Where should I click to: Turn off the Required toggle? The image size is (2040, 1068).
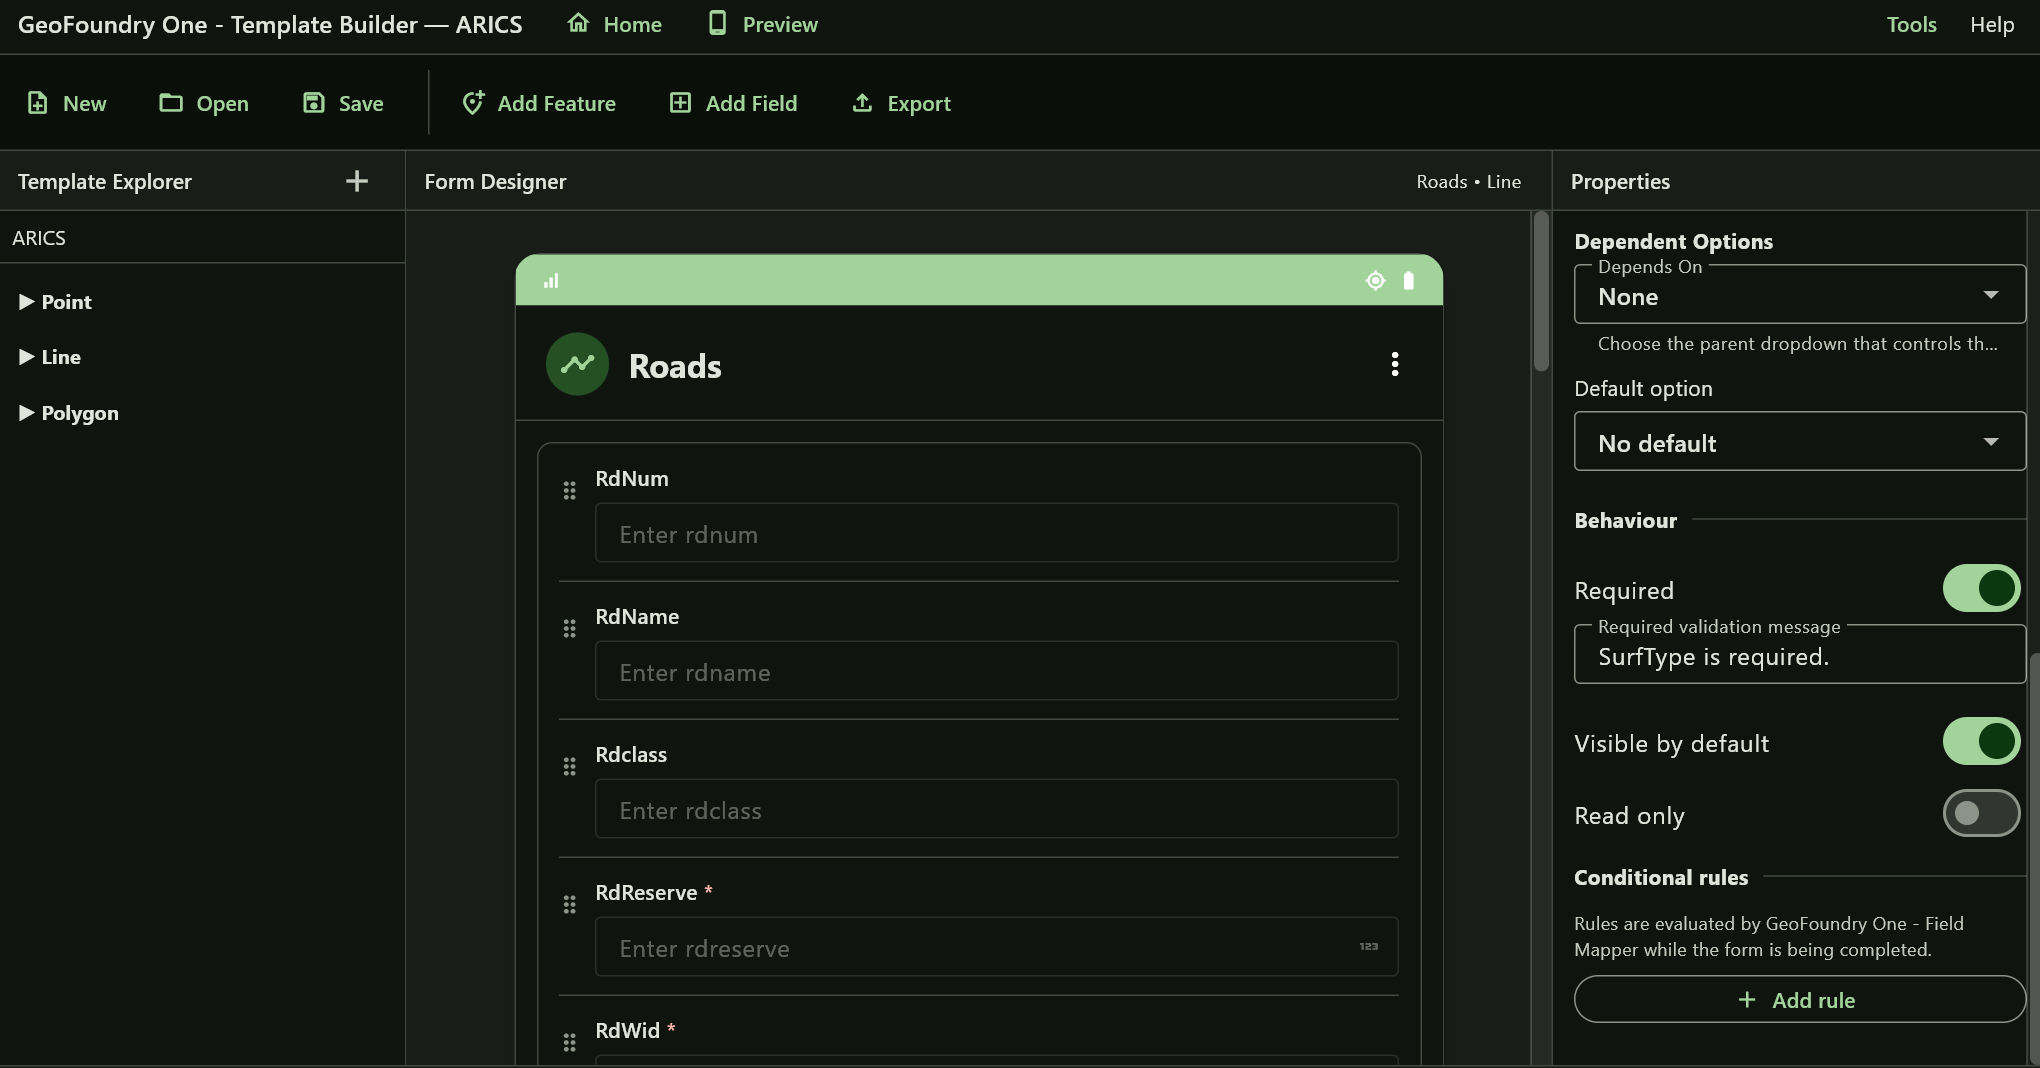pos(1981,588)
